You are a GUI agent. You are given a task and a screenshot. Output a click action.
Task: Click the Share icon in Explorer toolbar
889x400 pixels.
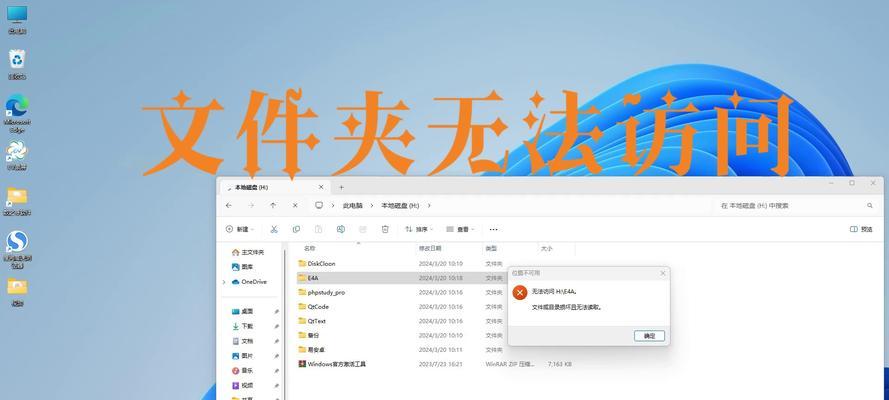pyautogui.click(x=363, y=229)
